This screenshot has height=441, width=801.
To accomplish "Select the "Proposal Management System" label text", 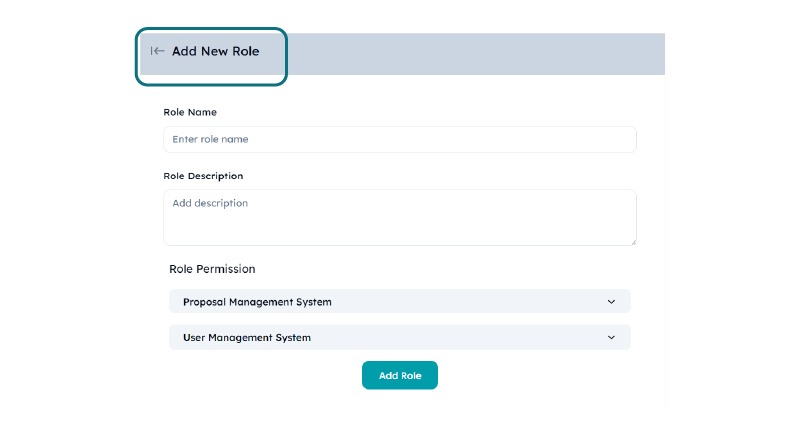I will point(257,302).
